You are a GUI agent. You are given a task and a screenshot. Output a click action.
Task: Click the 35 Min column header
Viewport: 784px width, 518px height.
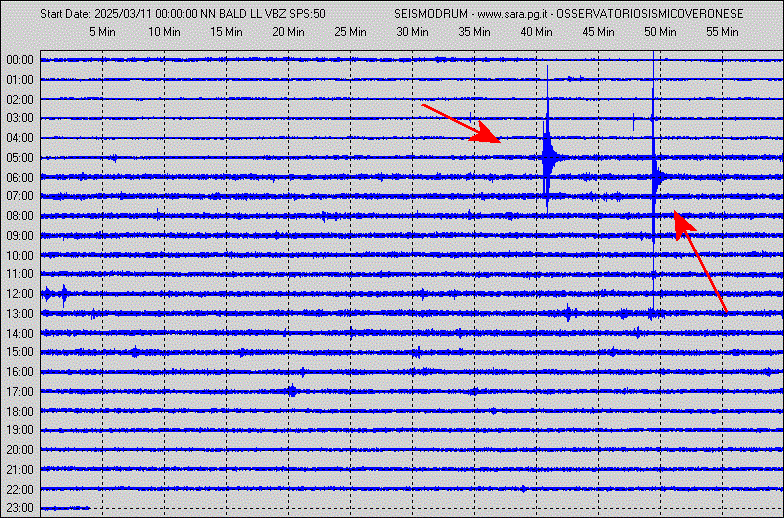click(x=474, y=32)
